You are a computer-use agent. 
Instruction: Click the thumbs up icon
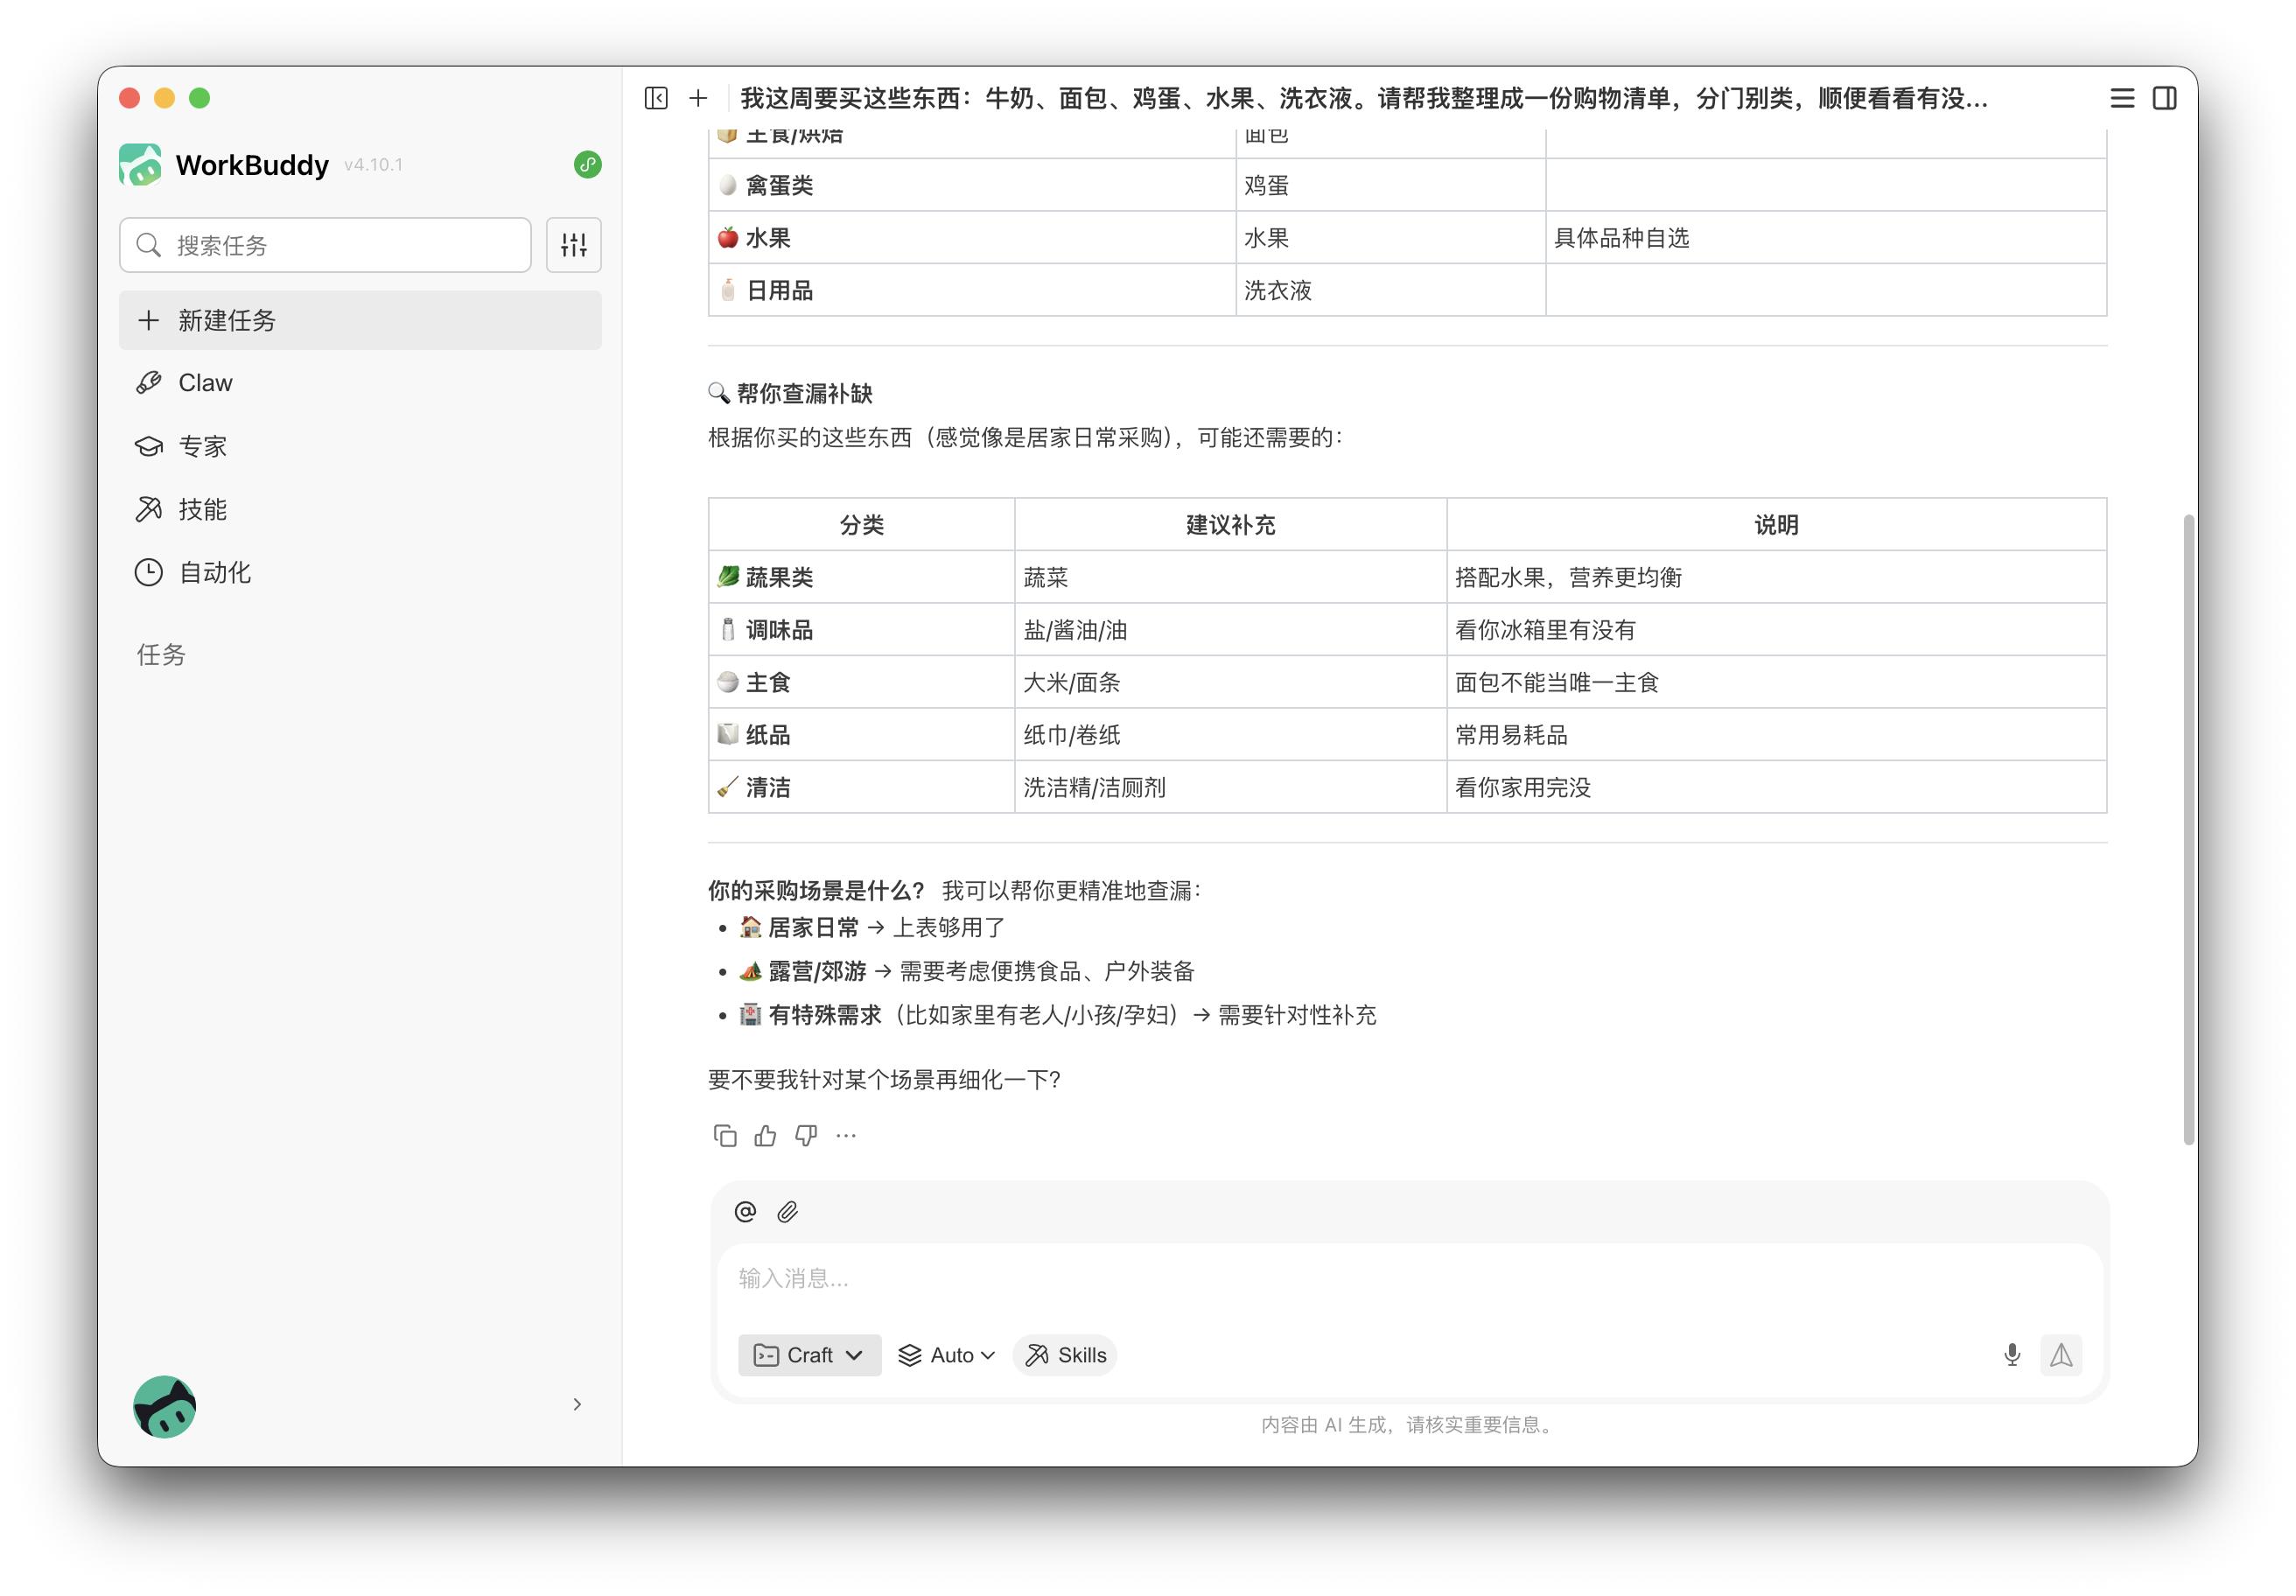[x=765, y=1136]
